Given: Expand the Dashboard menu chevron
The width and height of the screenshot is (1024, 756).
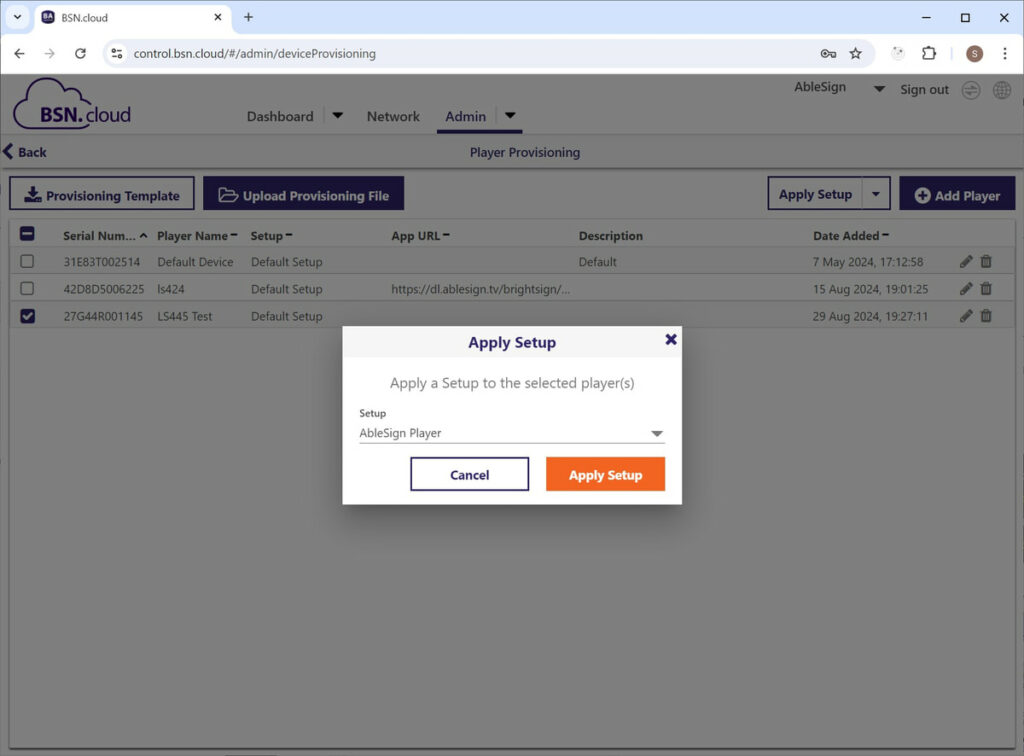Looking at the screenshot, I should 337,115.
